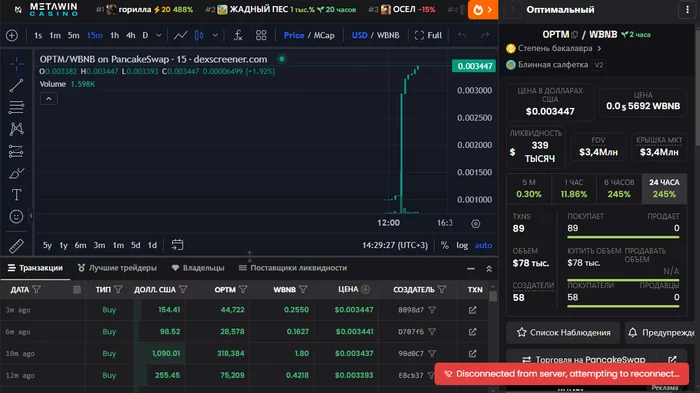This screenshot has height=393, width=700.
Task: Open the indicators fx menu
Action: [238, 35]
